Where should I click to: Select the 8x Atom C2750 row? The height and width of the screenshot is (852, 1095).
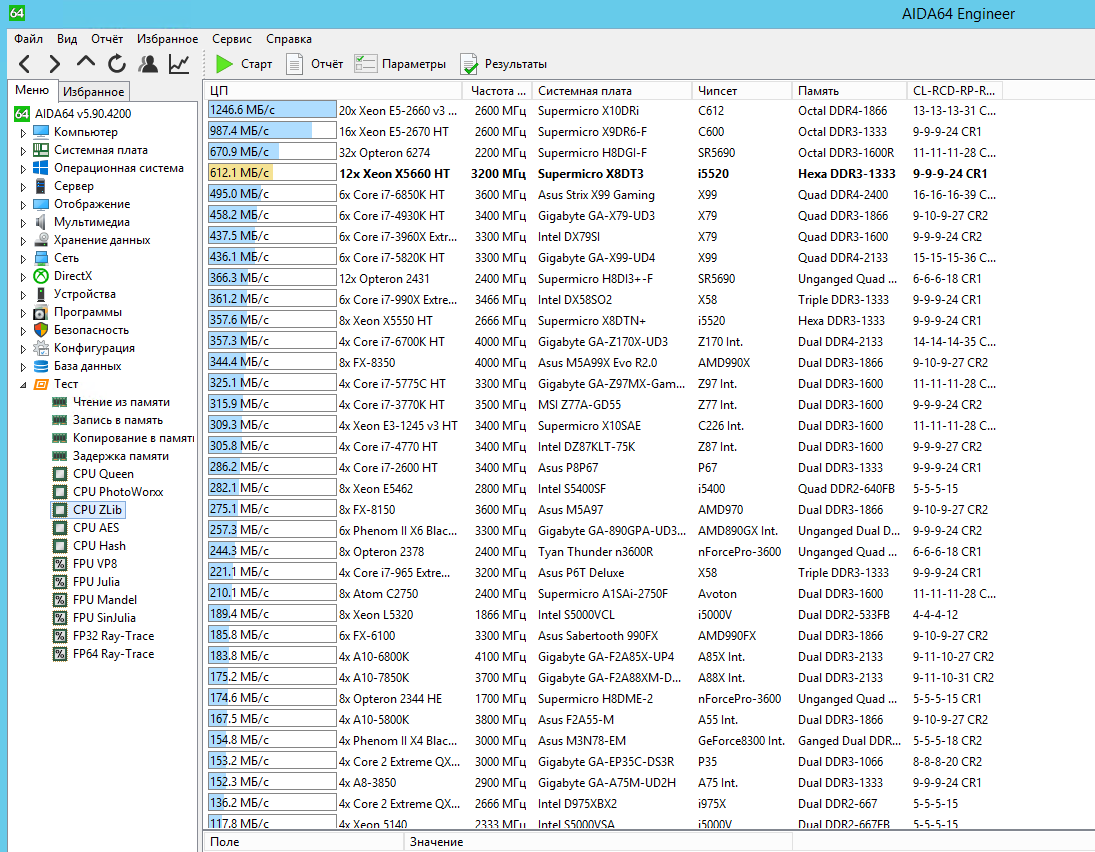(x=602, y=594)
